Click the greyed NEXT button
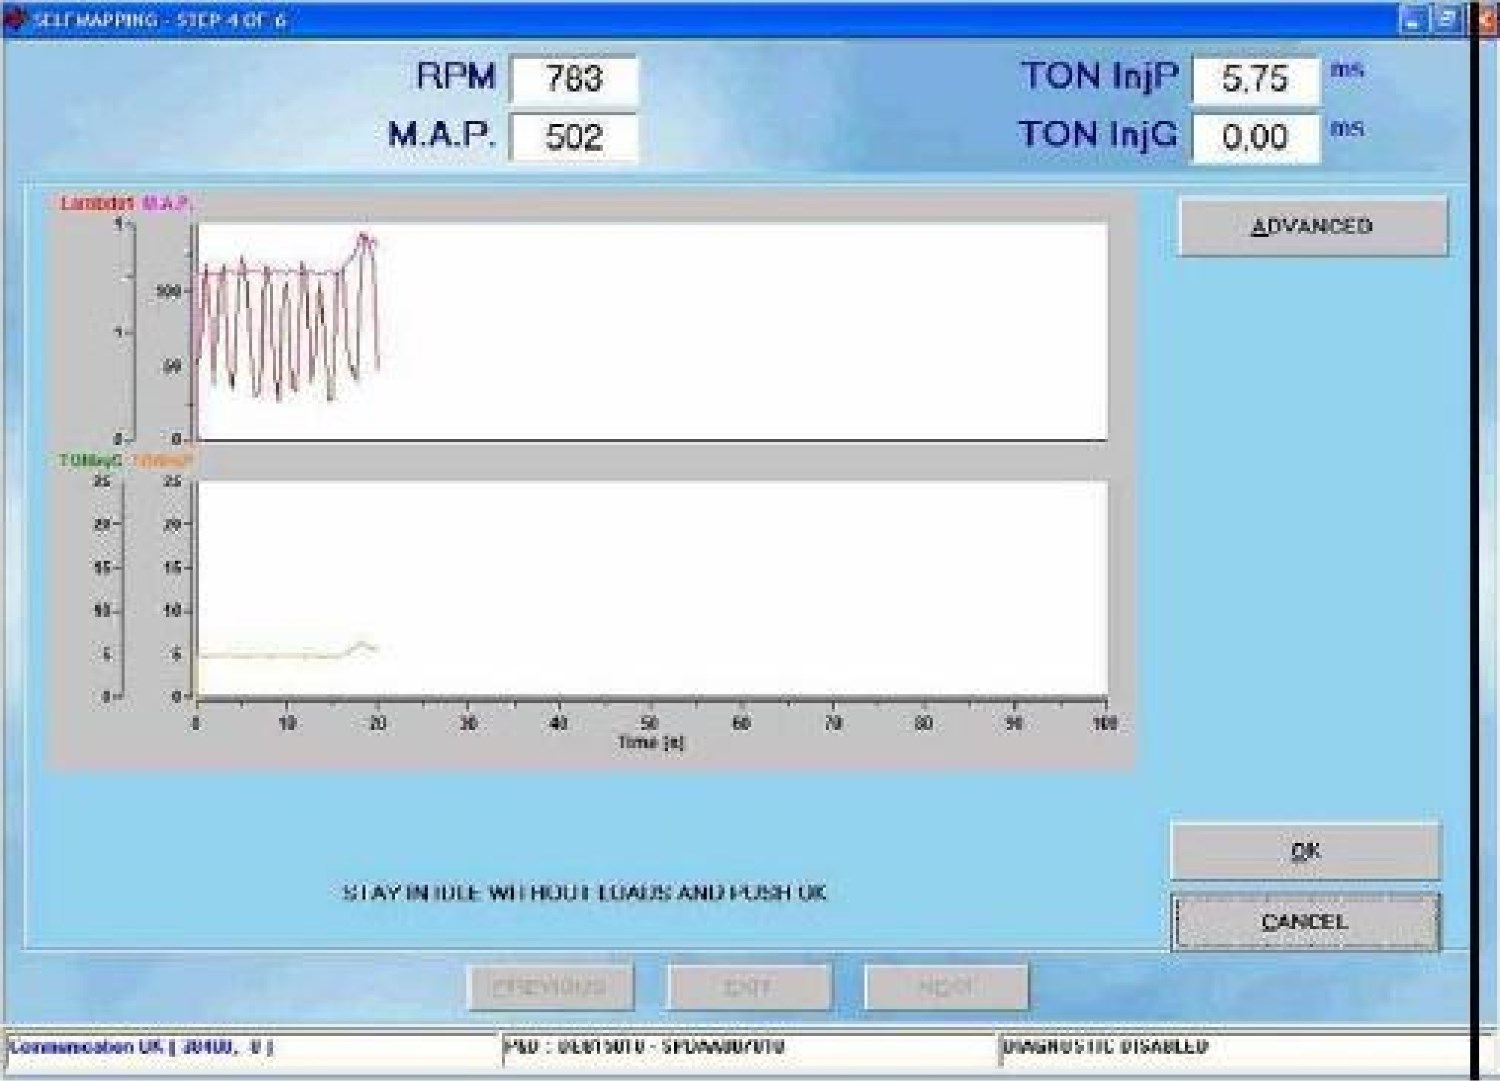The image size is (1500, 1081). (946, 987)
